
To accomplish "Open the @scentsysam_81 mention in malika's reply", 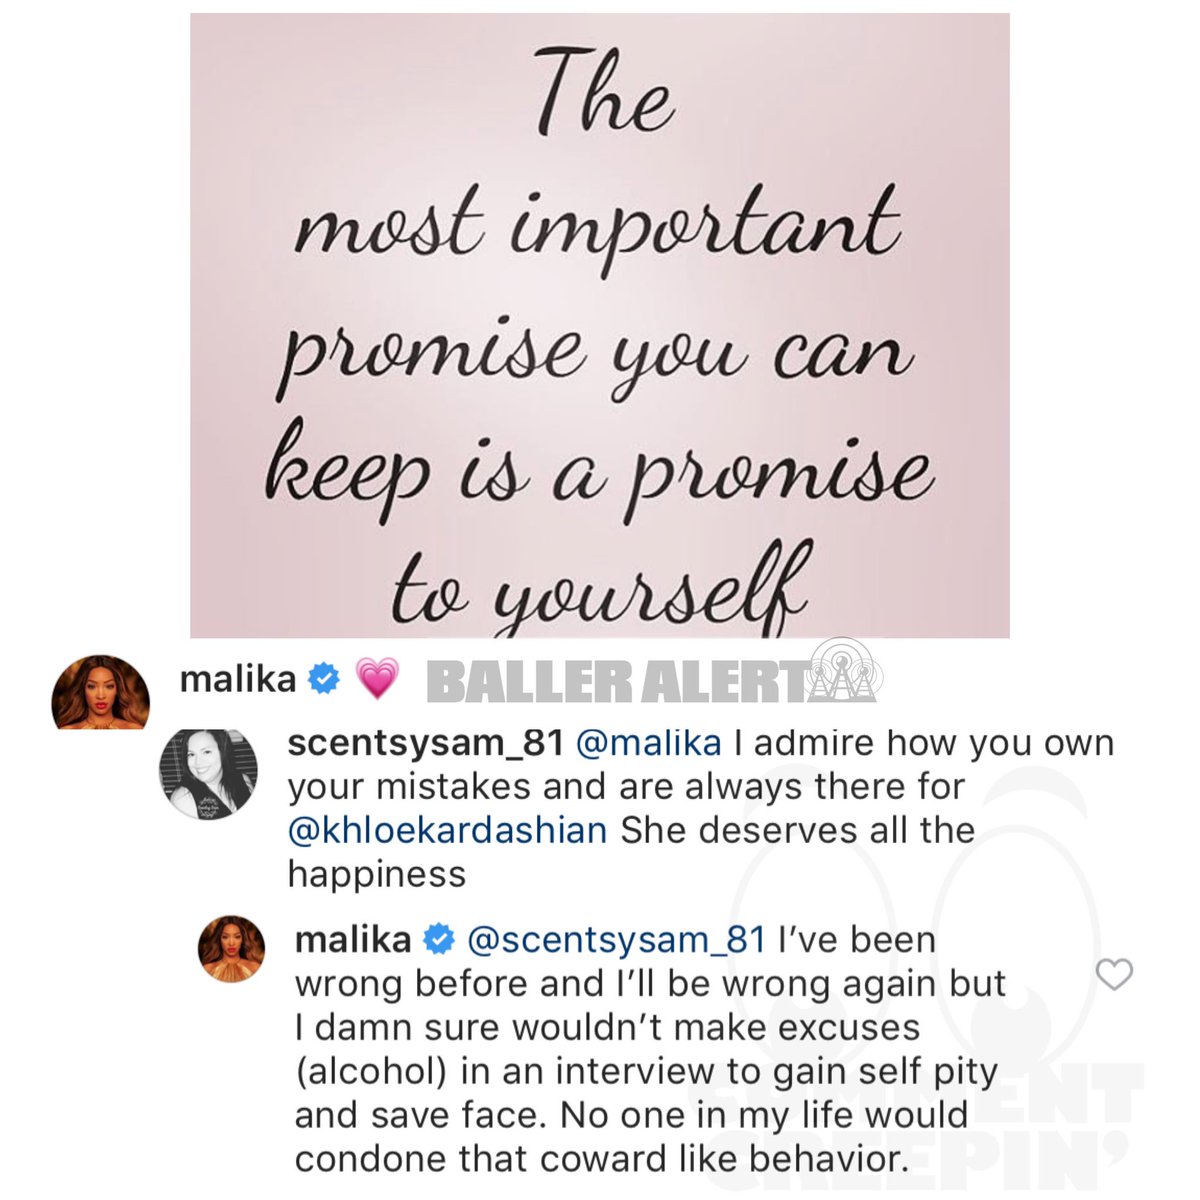I will 616,940.
